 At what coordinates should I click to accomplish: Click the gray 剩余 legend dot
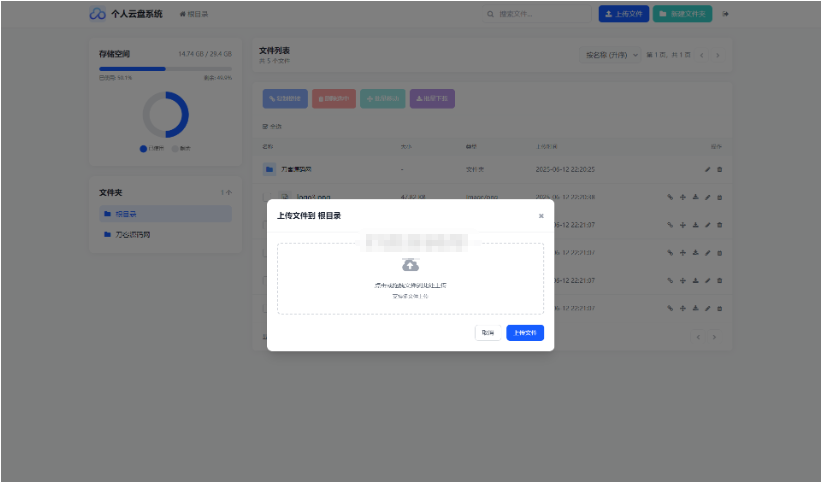tap(175, 149)
